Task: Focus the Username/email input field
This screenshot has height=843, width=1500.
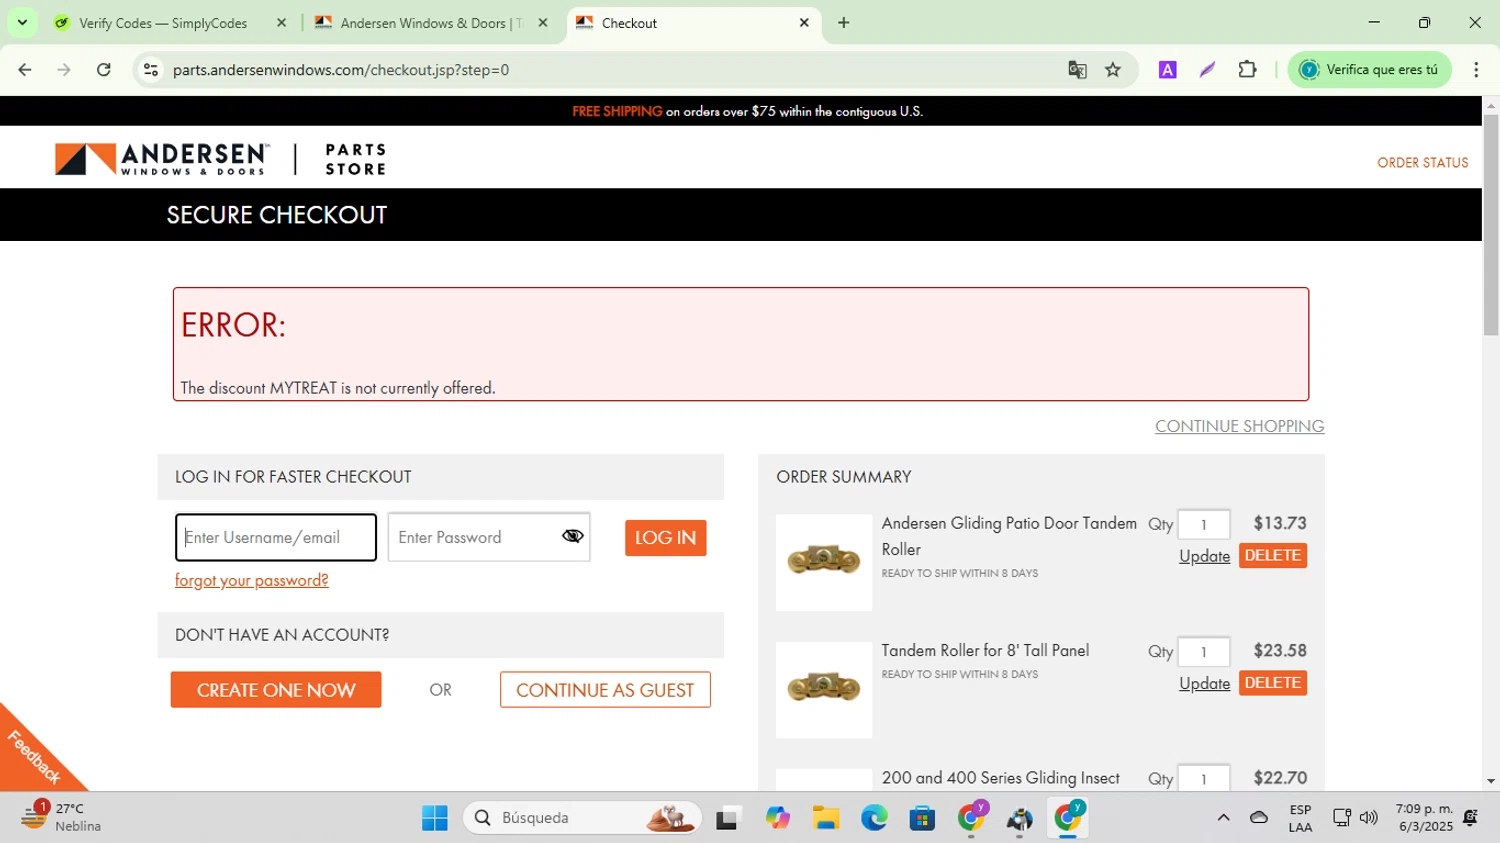Action: pos(276,537)
